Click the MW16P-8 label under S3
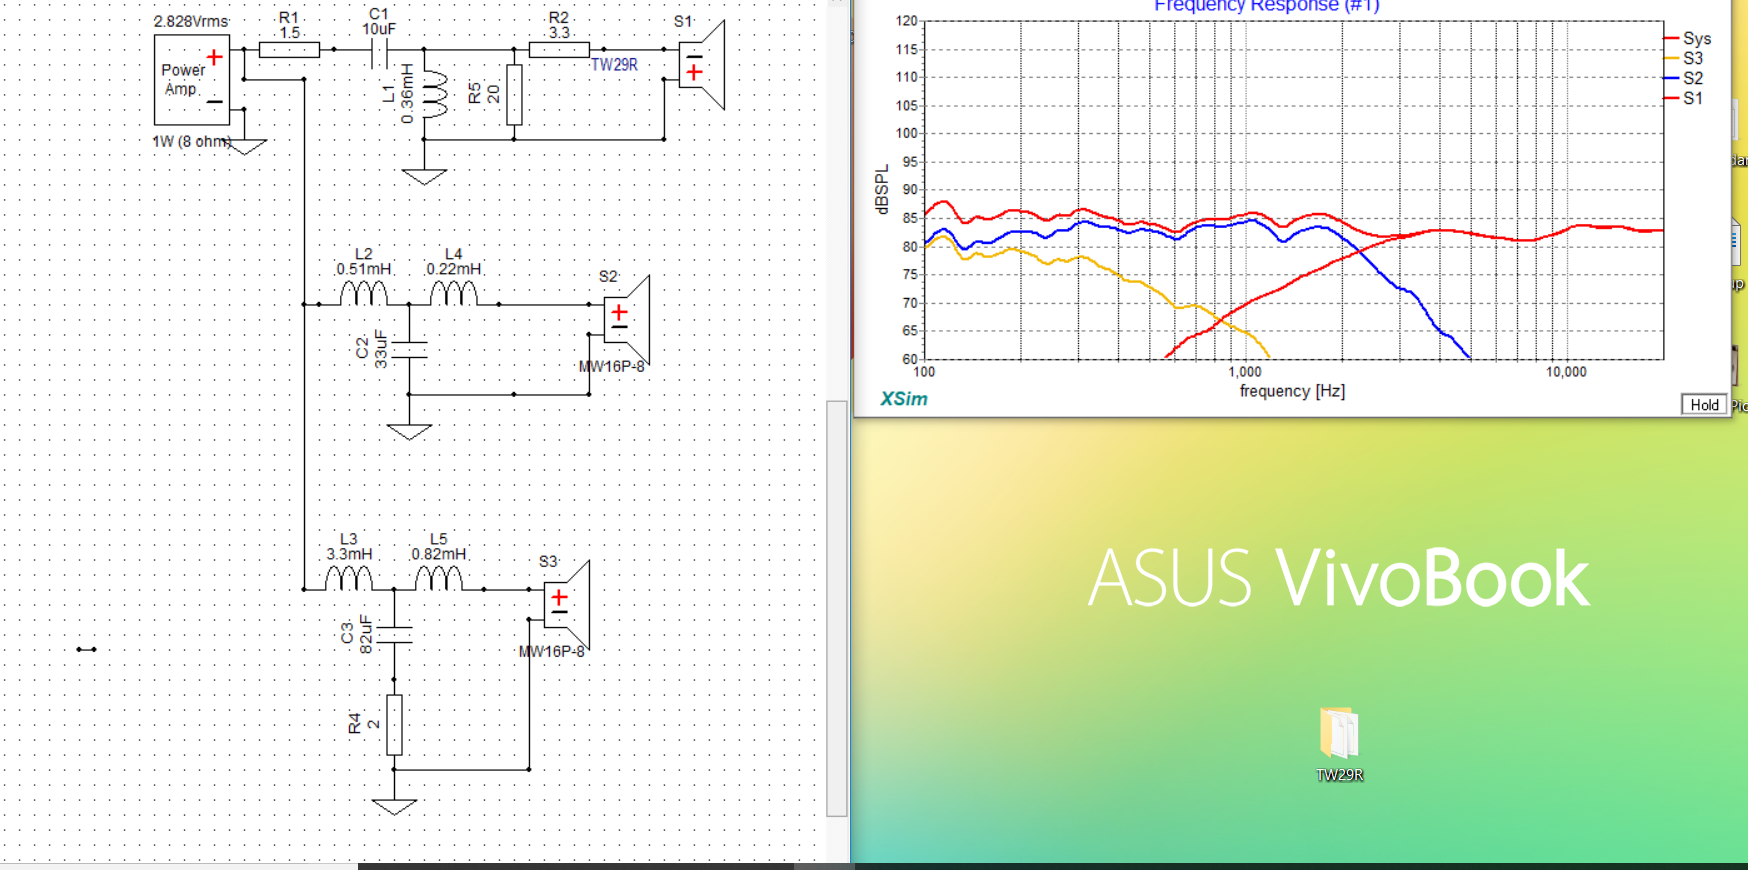 click(x=552, y=652)
